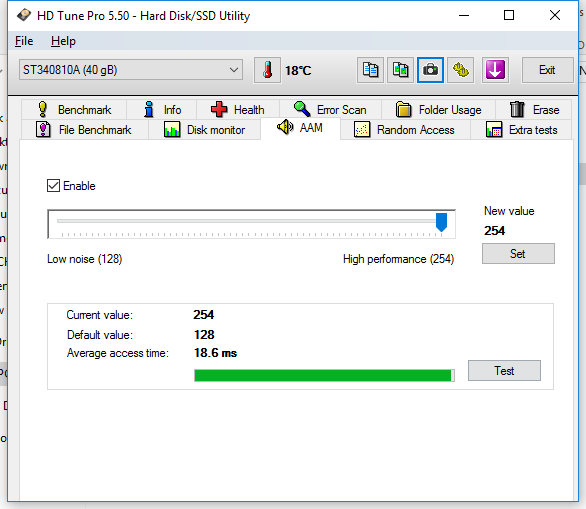Click the Current value 254 reading
Screen dimensions: 586x509
(x=204, y=315)
